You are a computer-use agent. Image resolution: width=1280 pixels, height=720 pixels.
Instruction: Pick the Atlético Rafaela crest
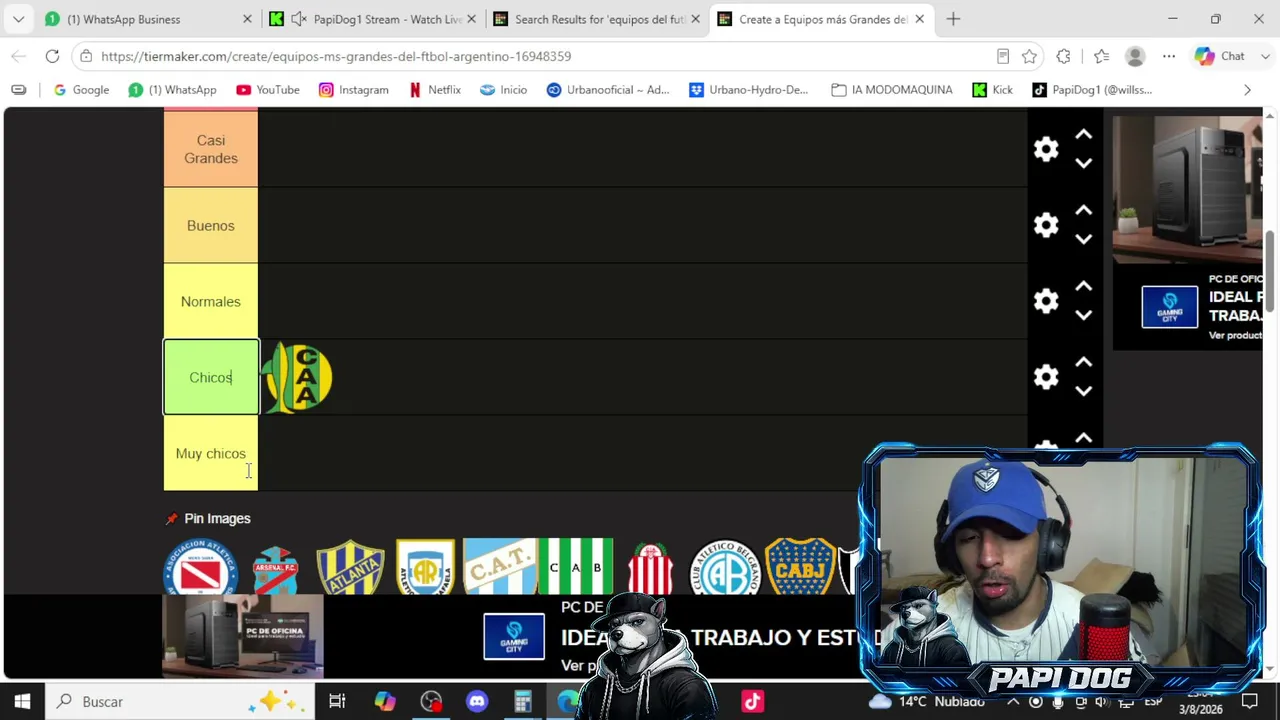pos(425,567)
